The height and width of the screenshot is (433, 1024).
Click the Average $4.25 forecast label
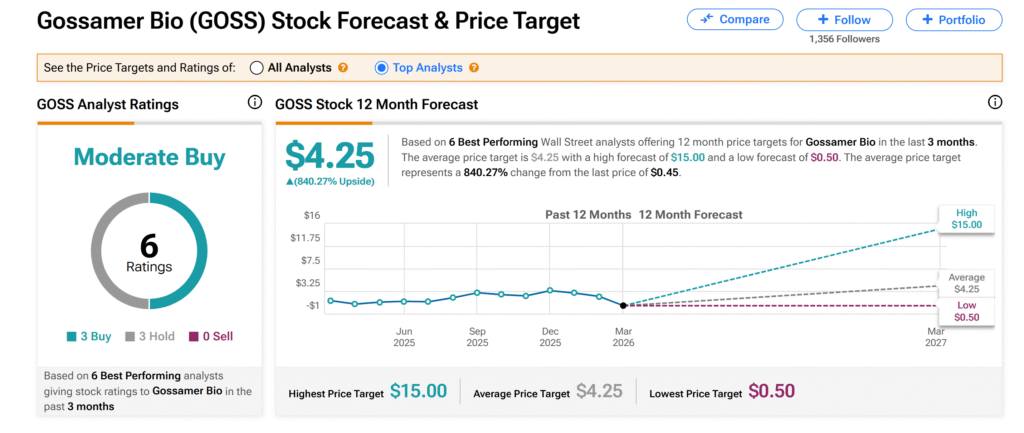pyautogui.click(x=966, y=283)
